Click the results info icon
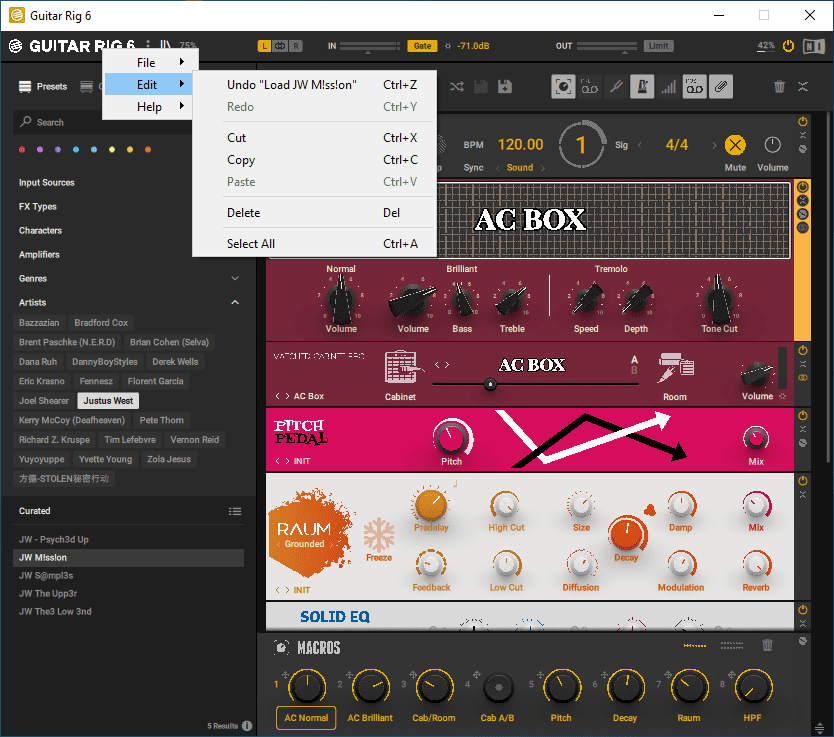The width and height of the screenshot is (834, 737). point(247,726)
